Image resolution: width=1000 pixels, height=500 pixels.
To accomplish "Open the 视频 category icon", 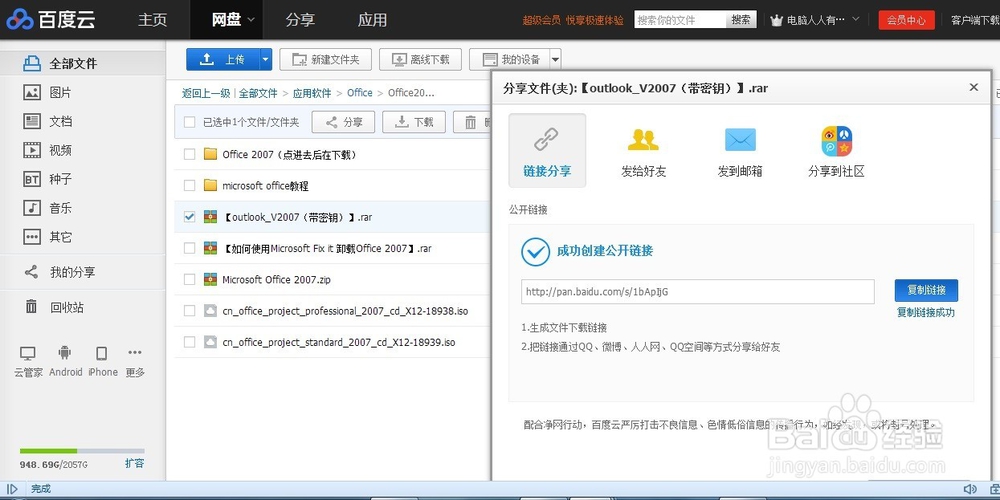I will coord(32,151).
